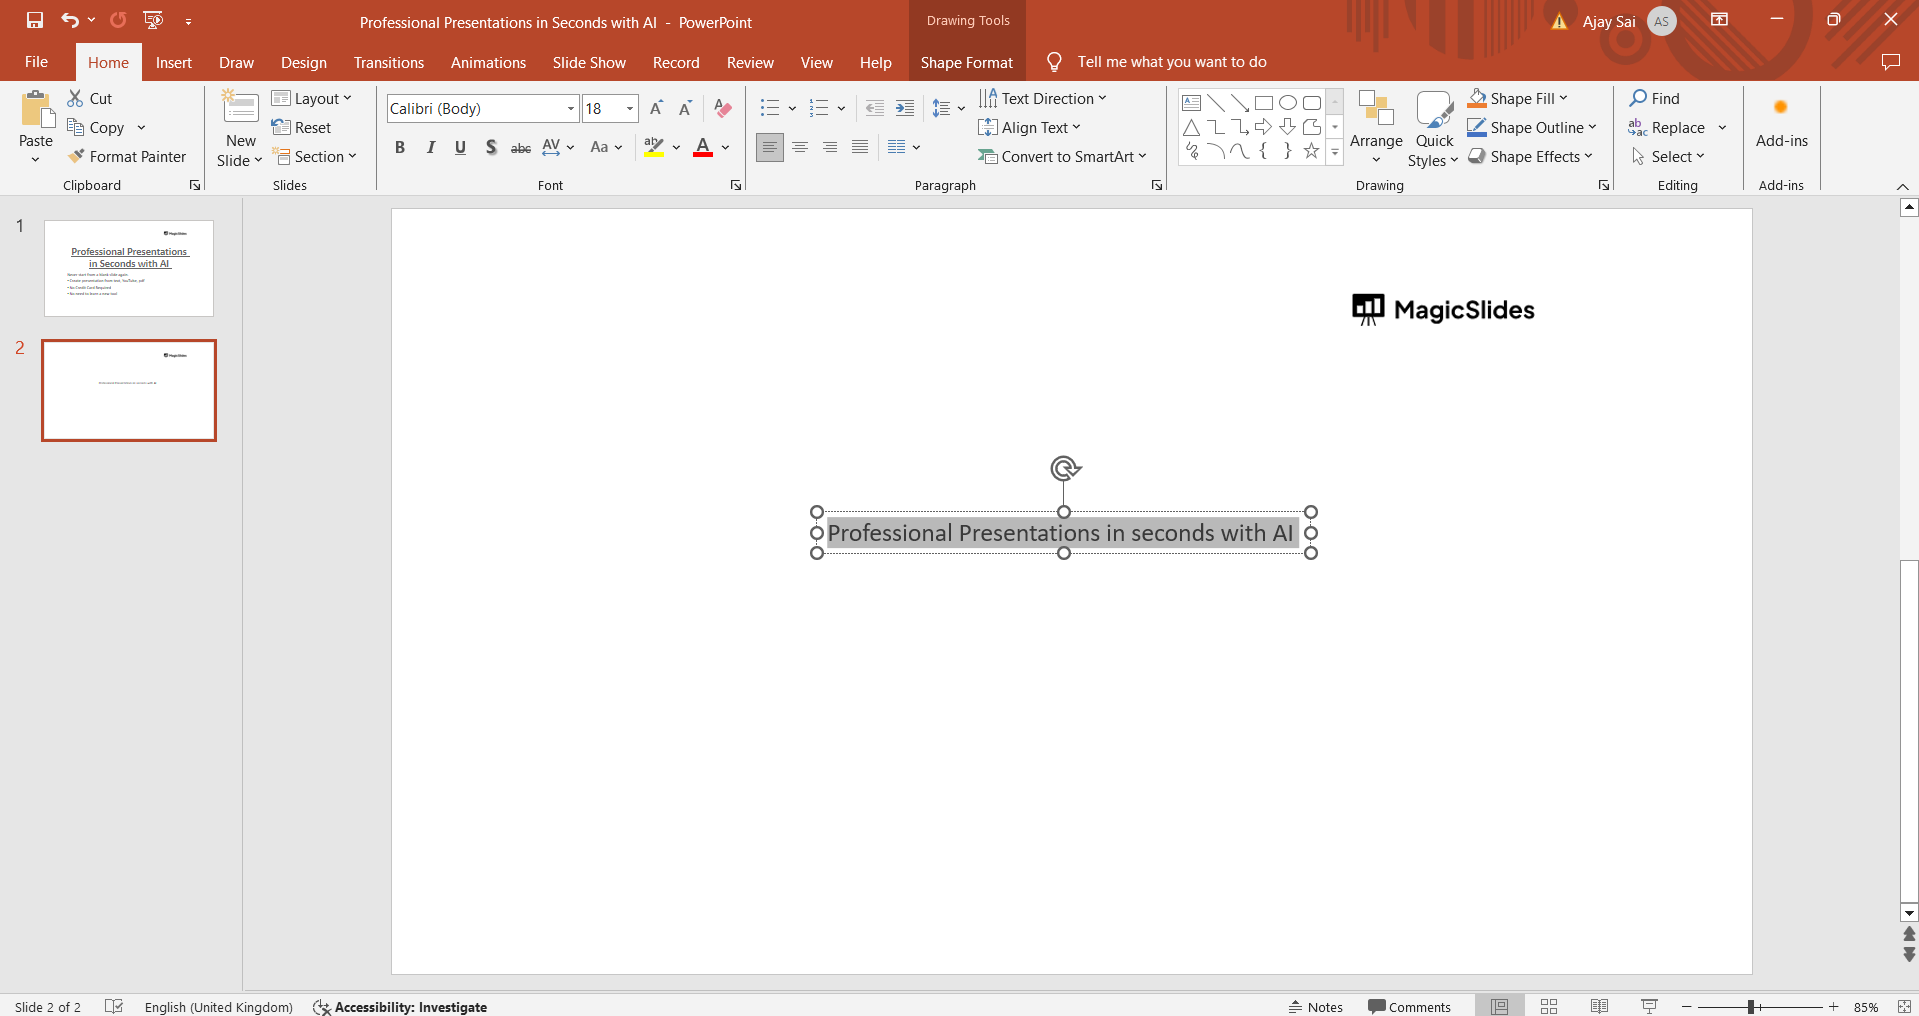1919x1016 pixels.
Task: Switch to the Design tab
Action: (x=303, y=62)
